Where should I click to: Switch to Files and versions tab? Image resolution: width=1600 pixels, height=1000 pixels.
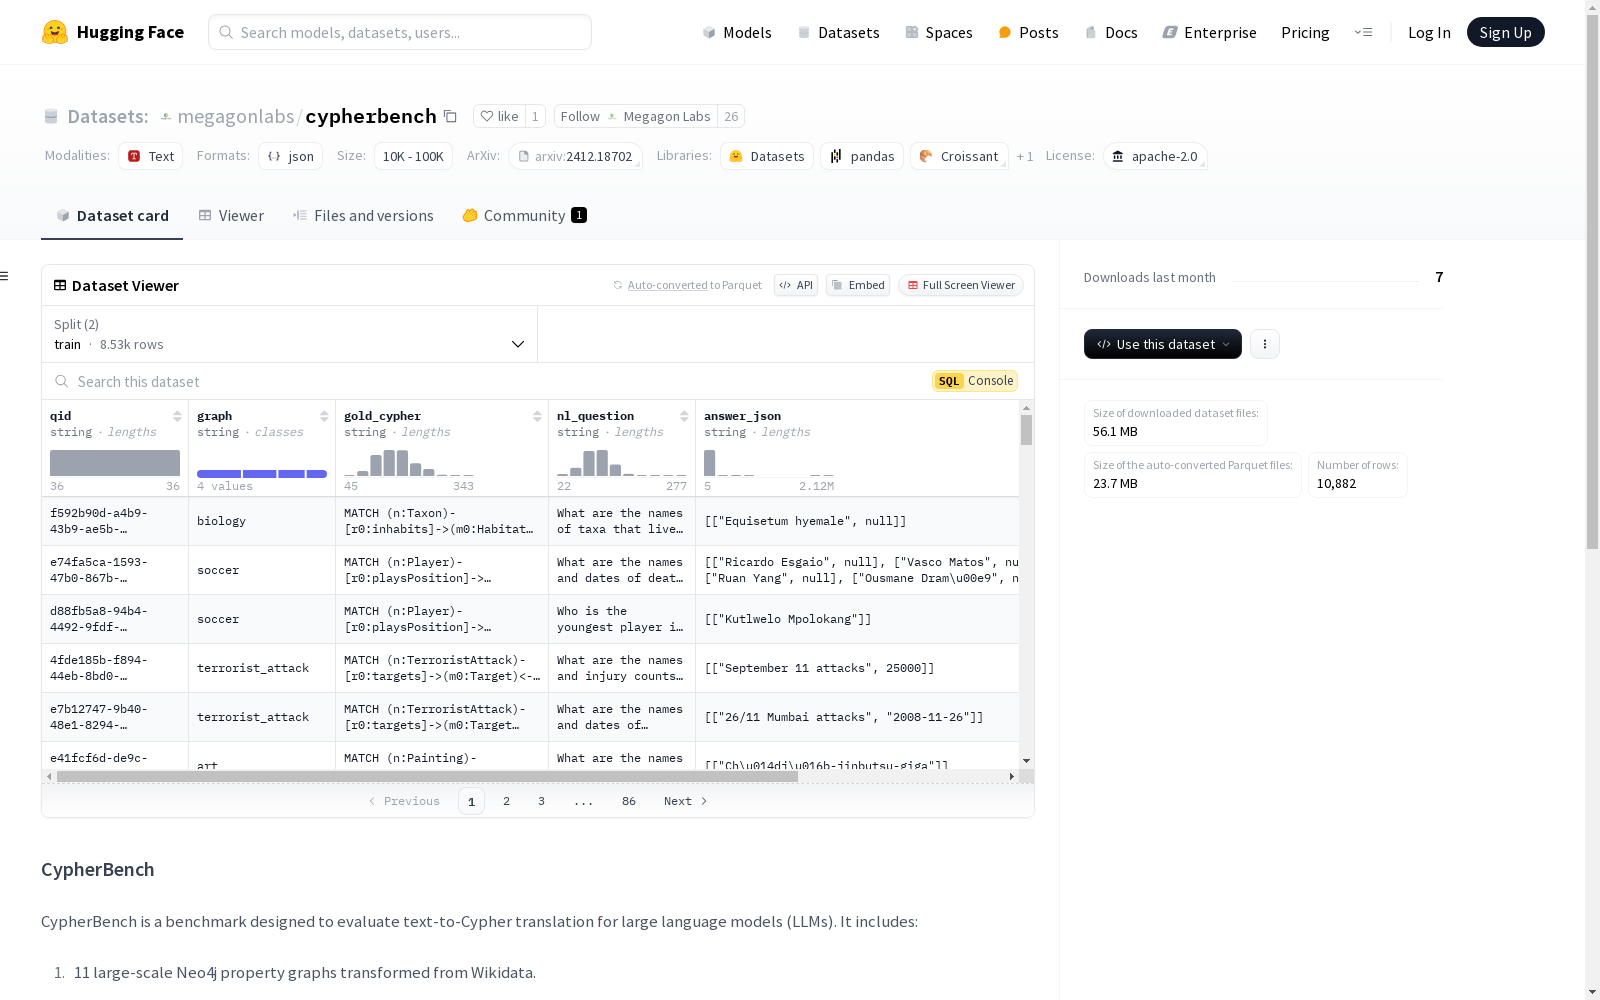coord(363,216)
